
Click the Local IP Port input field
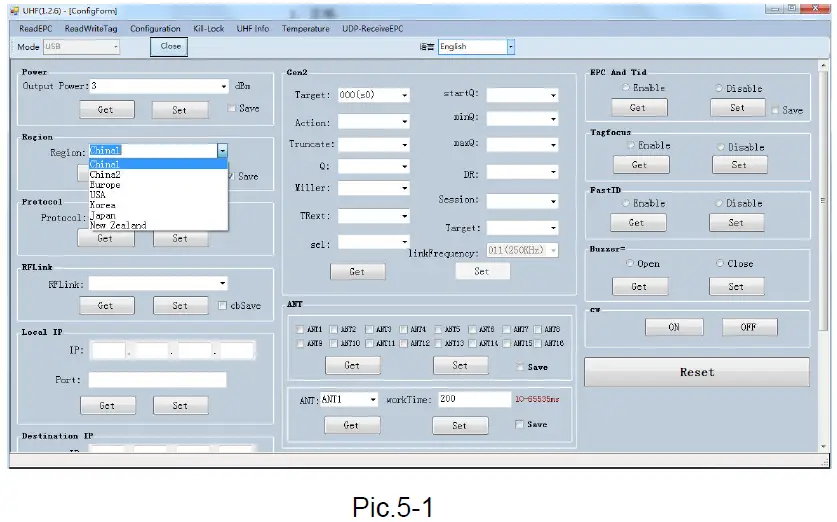pyautogui.click(x=157, y=380)
